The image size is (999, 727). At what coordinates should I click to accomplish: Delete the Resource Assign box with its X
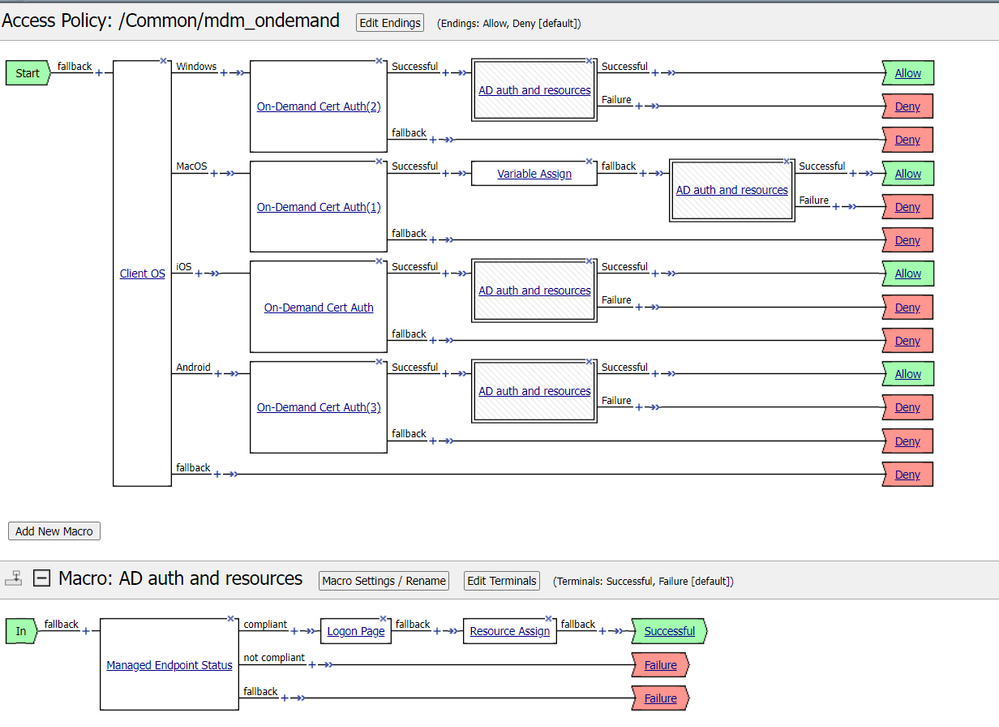click(x=549, y=619)
